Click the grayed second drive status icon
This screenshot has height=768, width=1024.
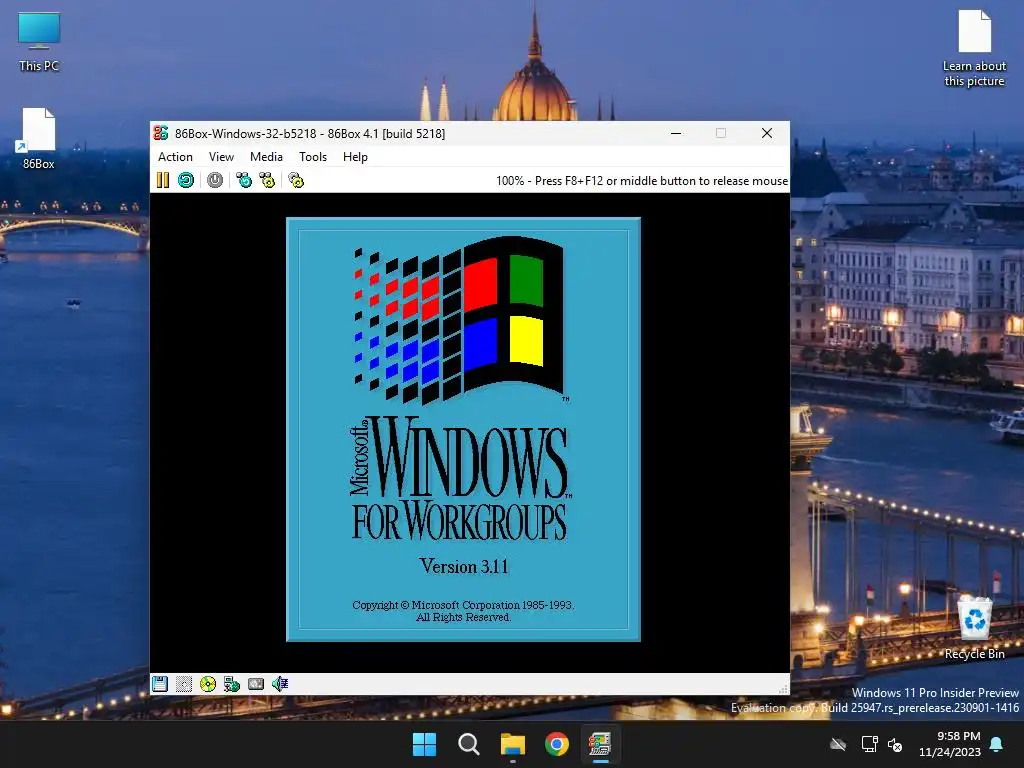[x=184, y=684]
